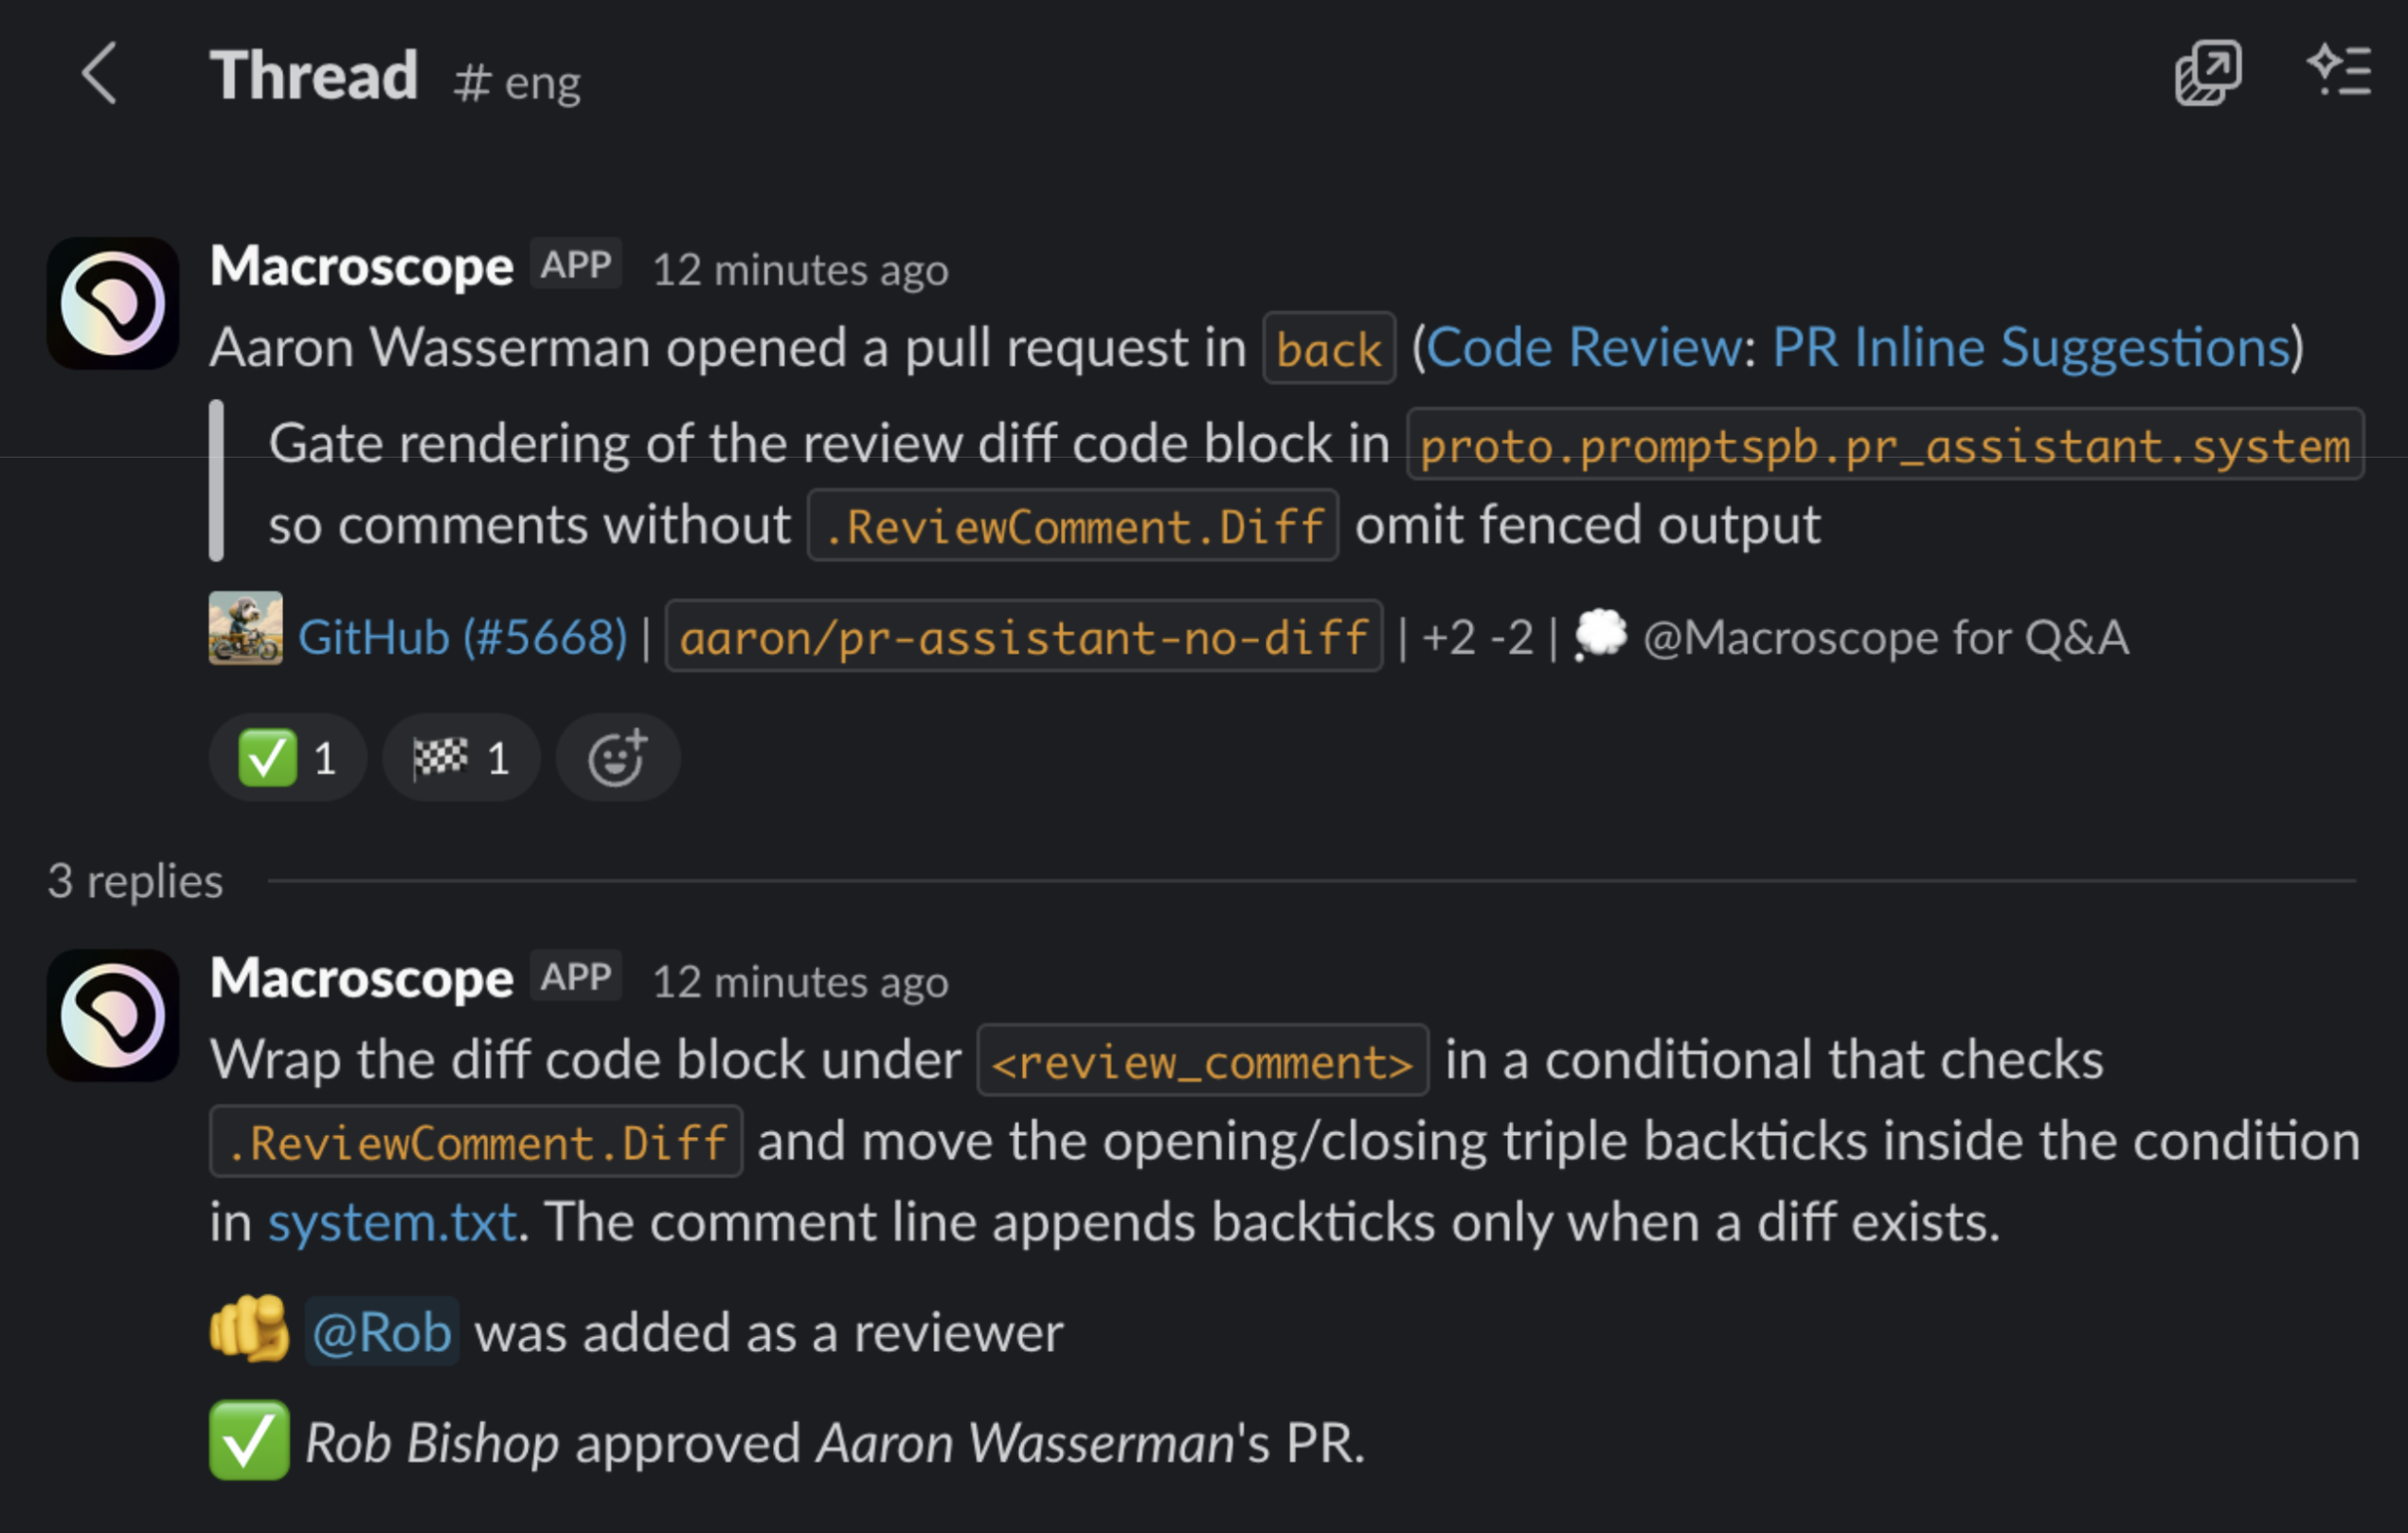Select the aaron/pr-assistant-no-diff branch name
Viewport: 2408px width, 1533px height.
(x=1024, y=636)
